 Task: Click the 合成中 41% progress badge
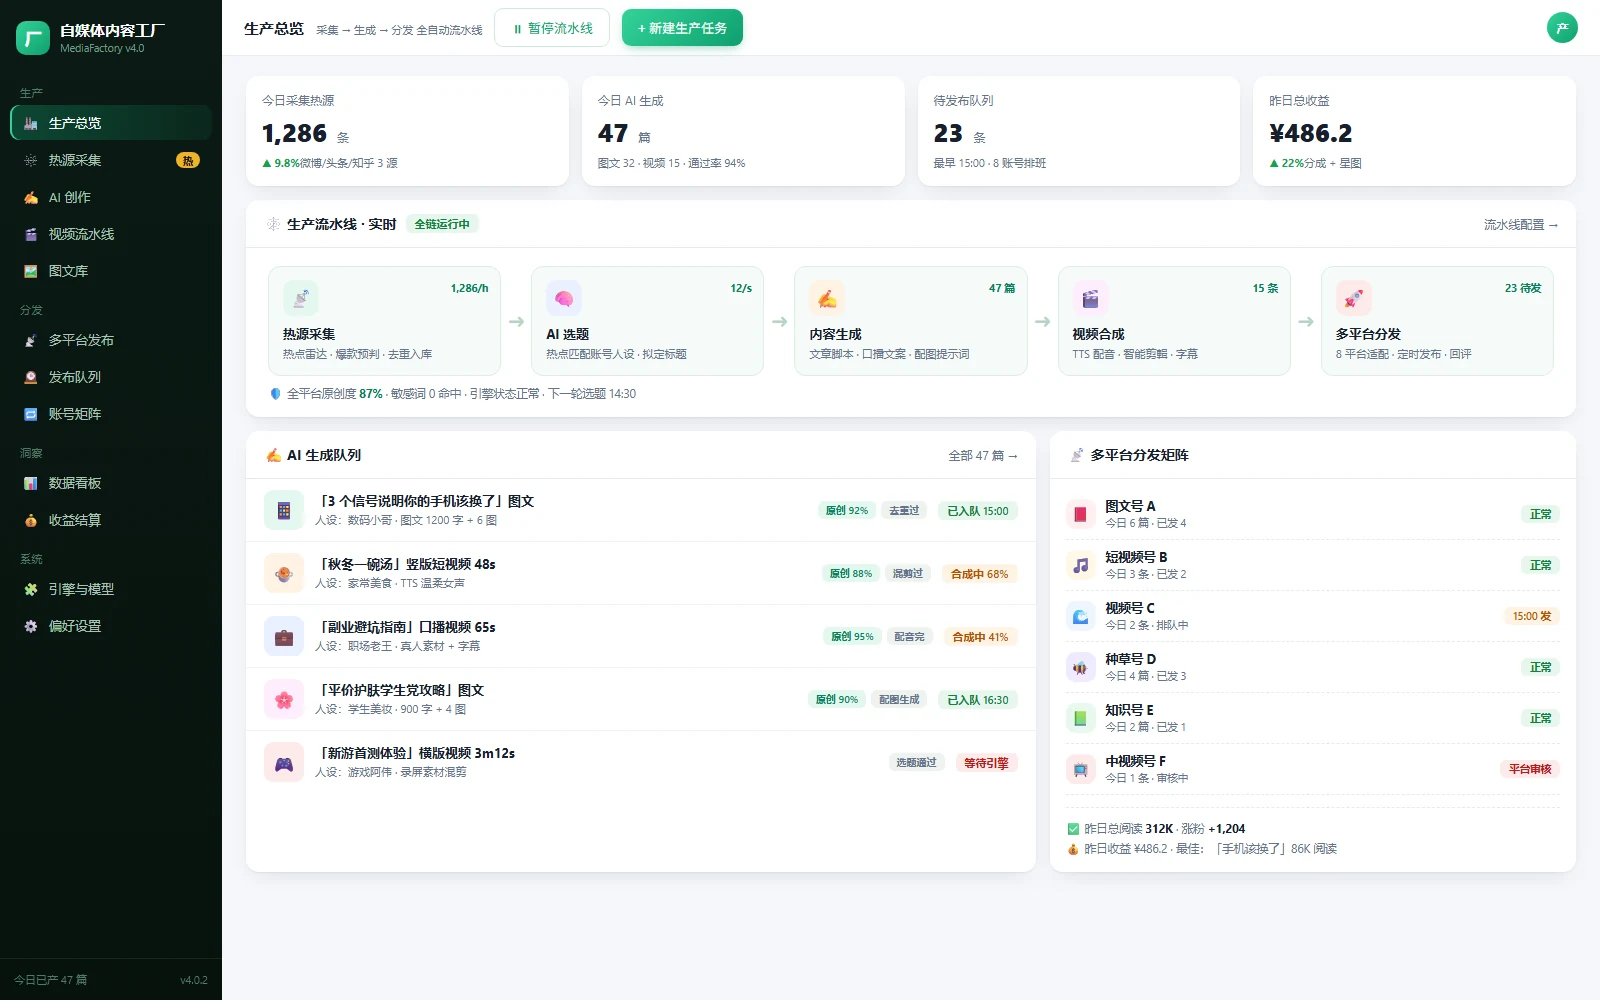pyautogui.click(x=980, y=637)
